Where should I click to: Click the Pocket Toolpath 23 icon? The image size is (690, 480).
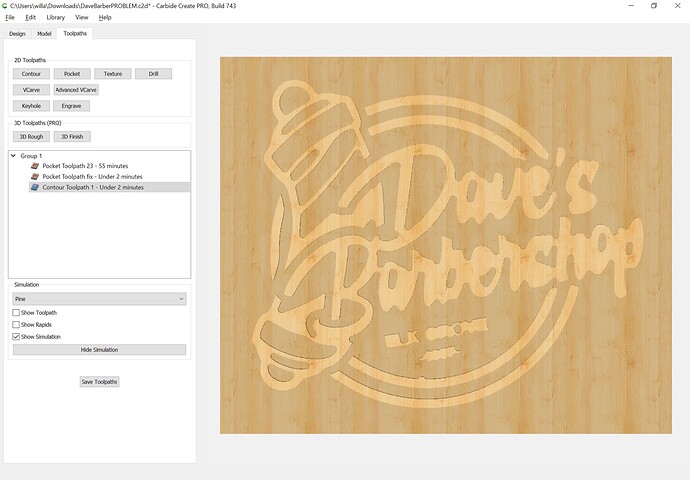(x=35, y=166)
